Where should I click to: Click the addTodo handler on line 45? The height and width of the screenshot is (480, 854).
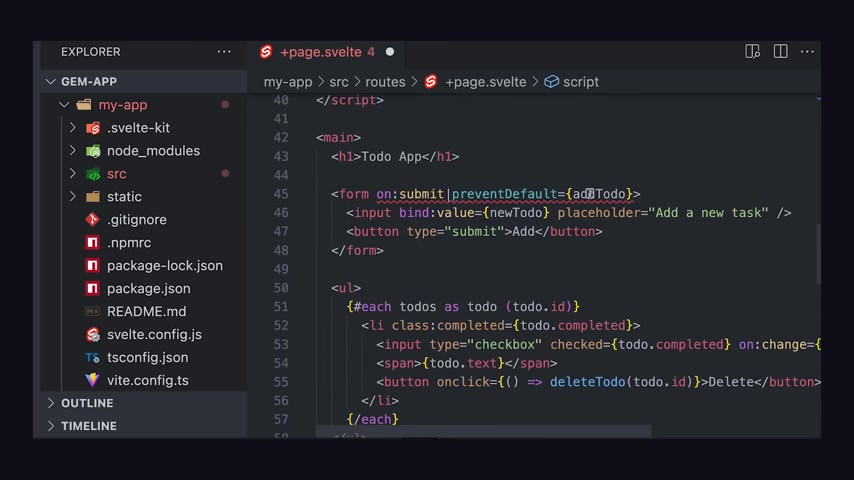pyautogui.click(x=599, y=194)
